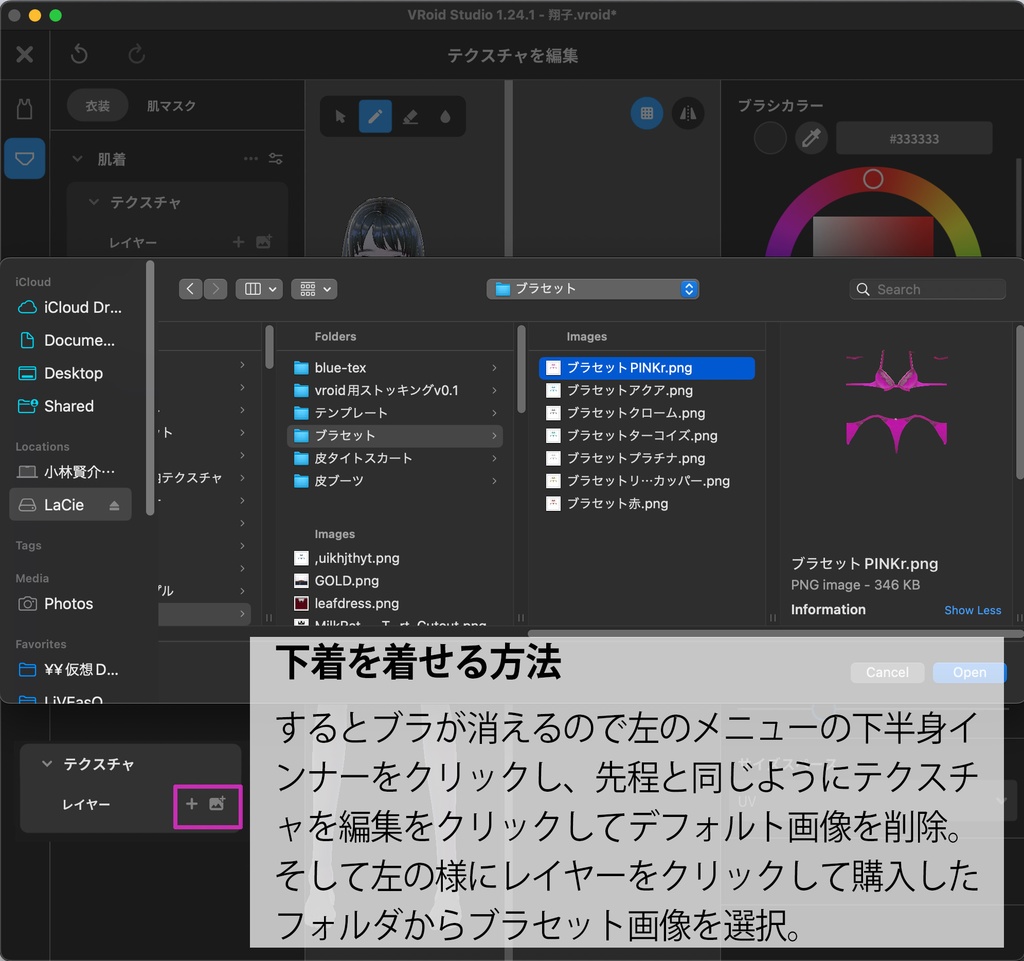Click the Show Less link in the Information panel
The image size is (1024, 961).
[x=972, y=610]
